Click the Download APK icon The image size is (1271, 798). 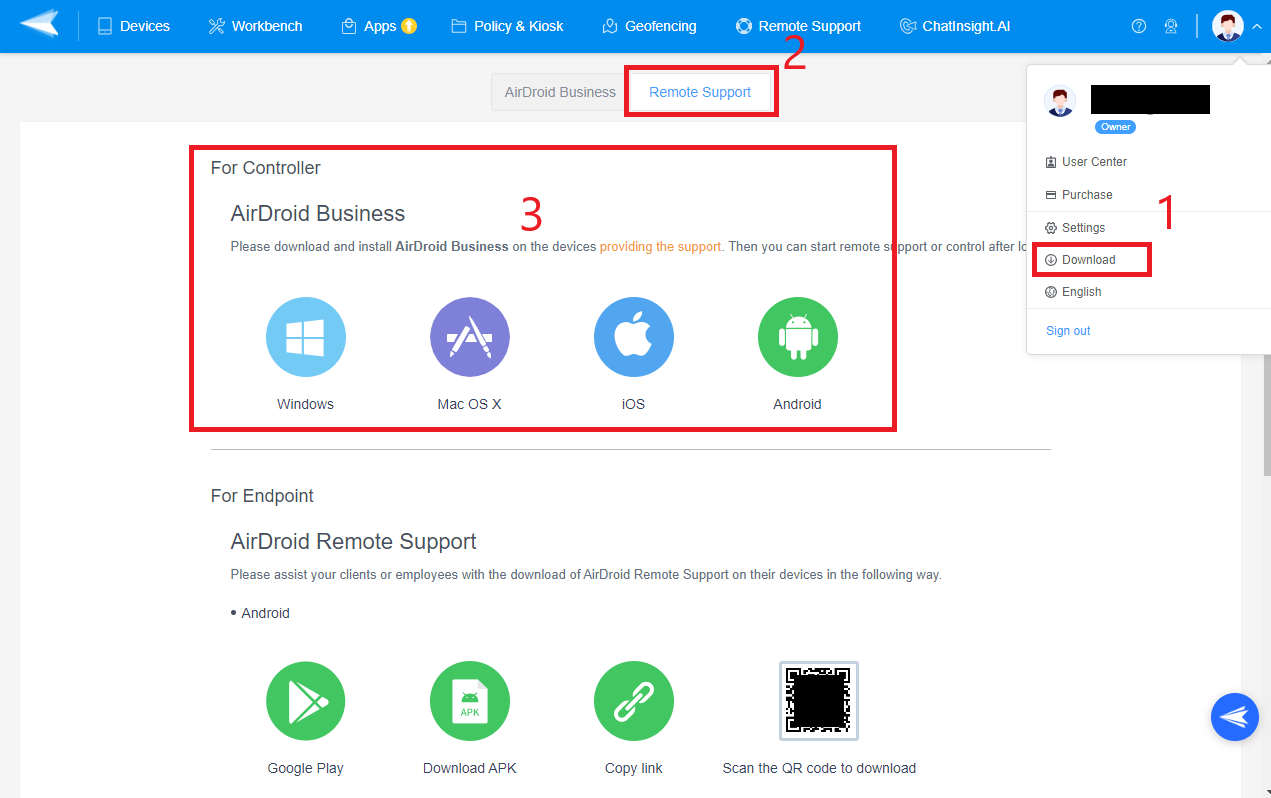click(x=470, y=701)
